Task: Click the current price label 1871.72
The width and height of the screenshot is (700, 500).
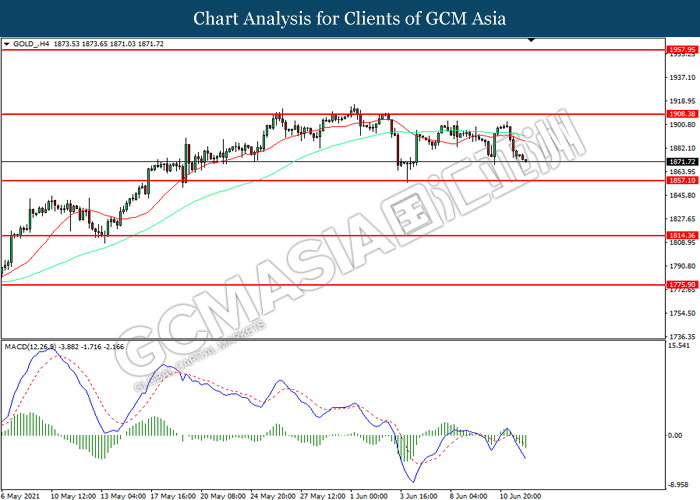Action: pos(682,162)
